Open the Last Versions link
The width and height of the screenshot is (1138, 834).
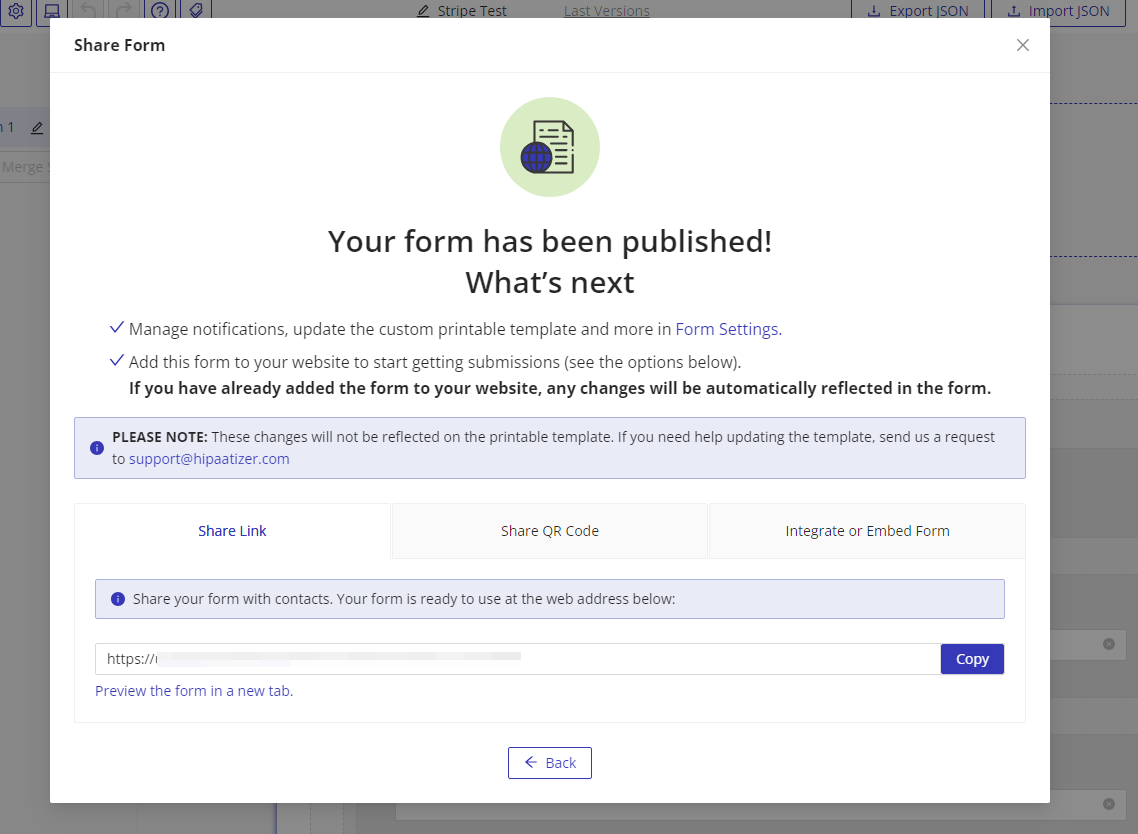point(606,11)
